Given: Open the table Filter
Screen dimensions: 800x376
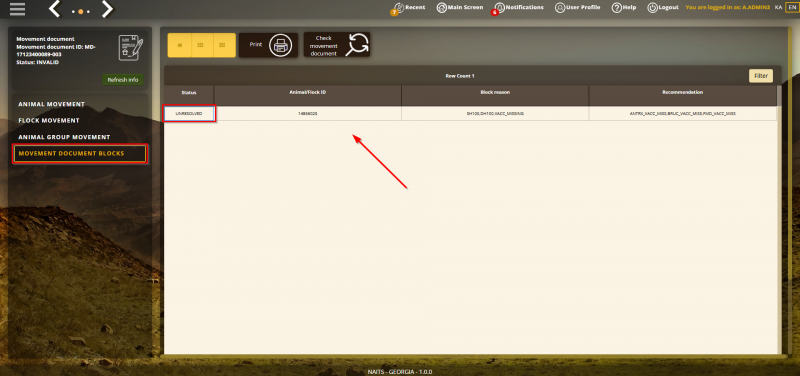Looking at the screenshot, I should (x=761, y=76).
